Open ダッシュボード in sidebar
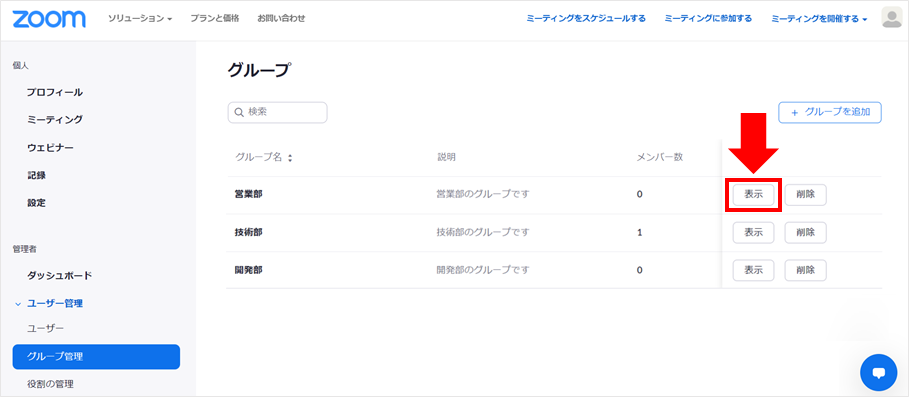909x397 pixels. [60, 275]
